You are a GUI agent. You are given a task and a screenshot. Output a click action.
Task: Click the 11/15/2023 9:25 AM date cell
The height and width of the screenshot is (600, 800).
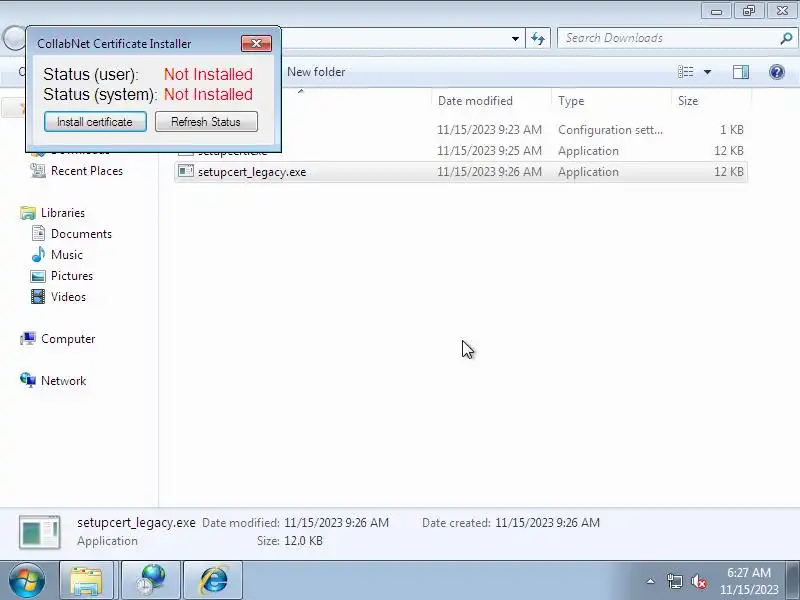(x=489, y=151)
